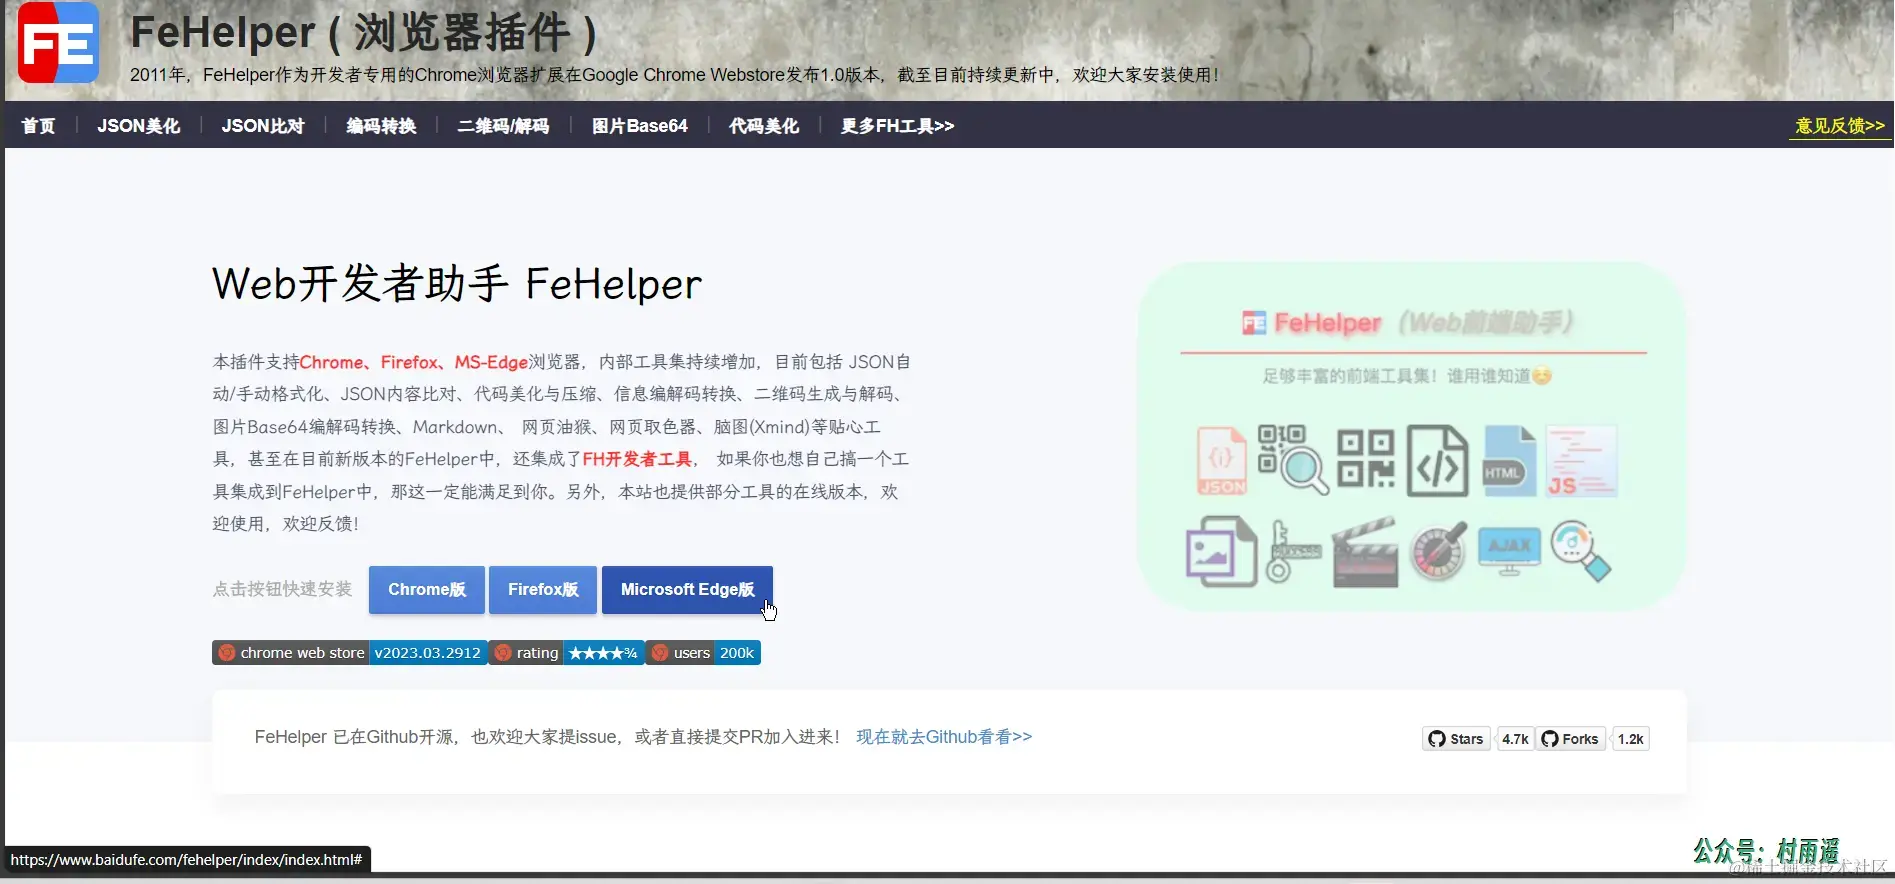This screenshot has width=1895, height=884.
Task: Open the JSON比对 nav item
Action: click(263, 126)
